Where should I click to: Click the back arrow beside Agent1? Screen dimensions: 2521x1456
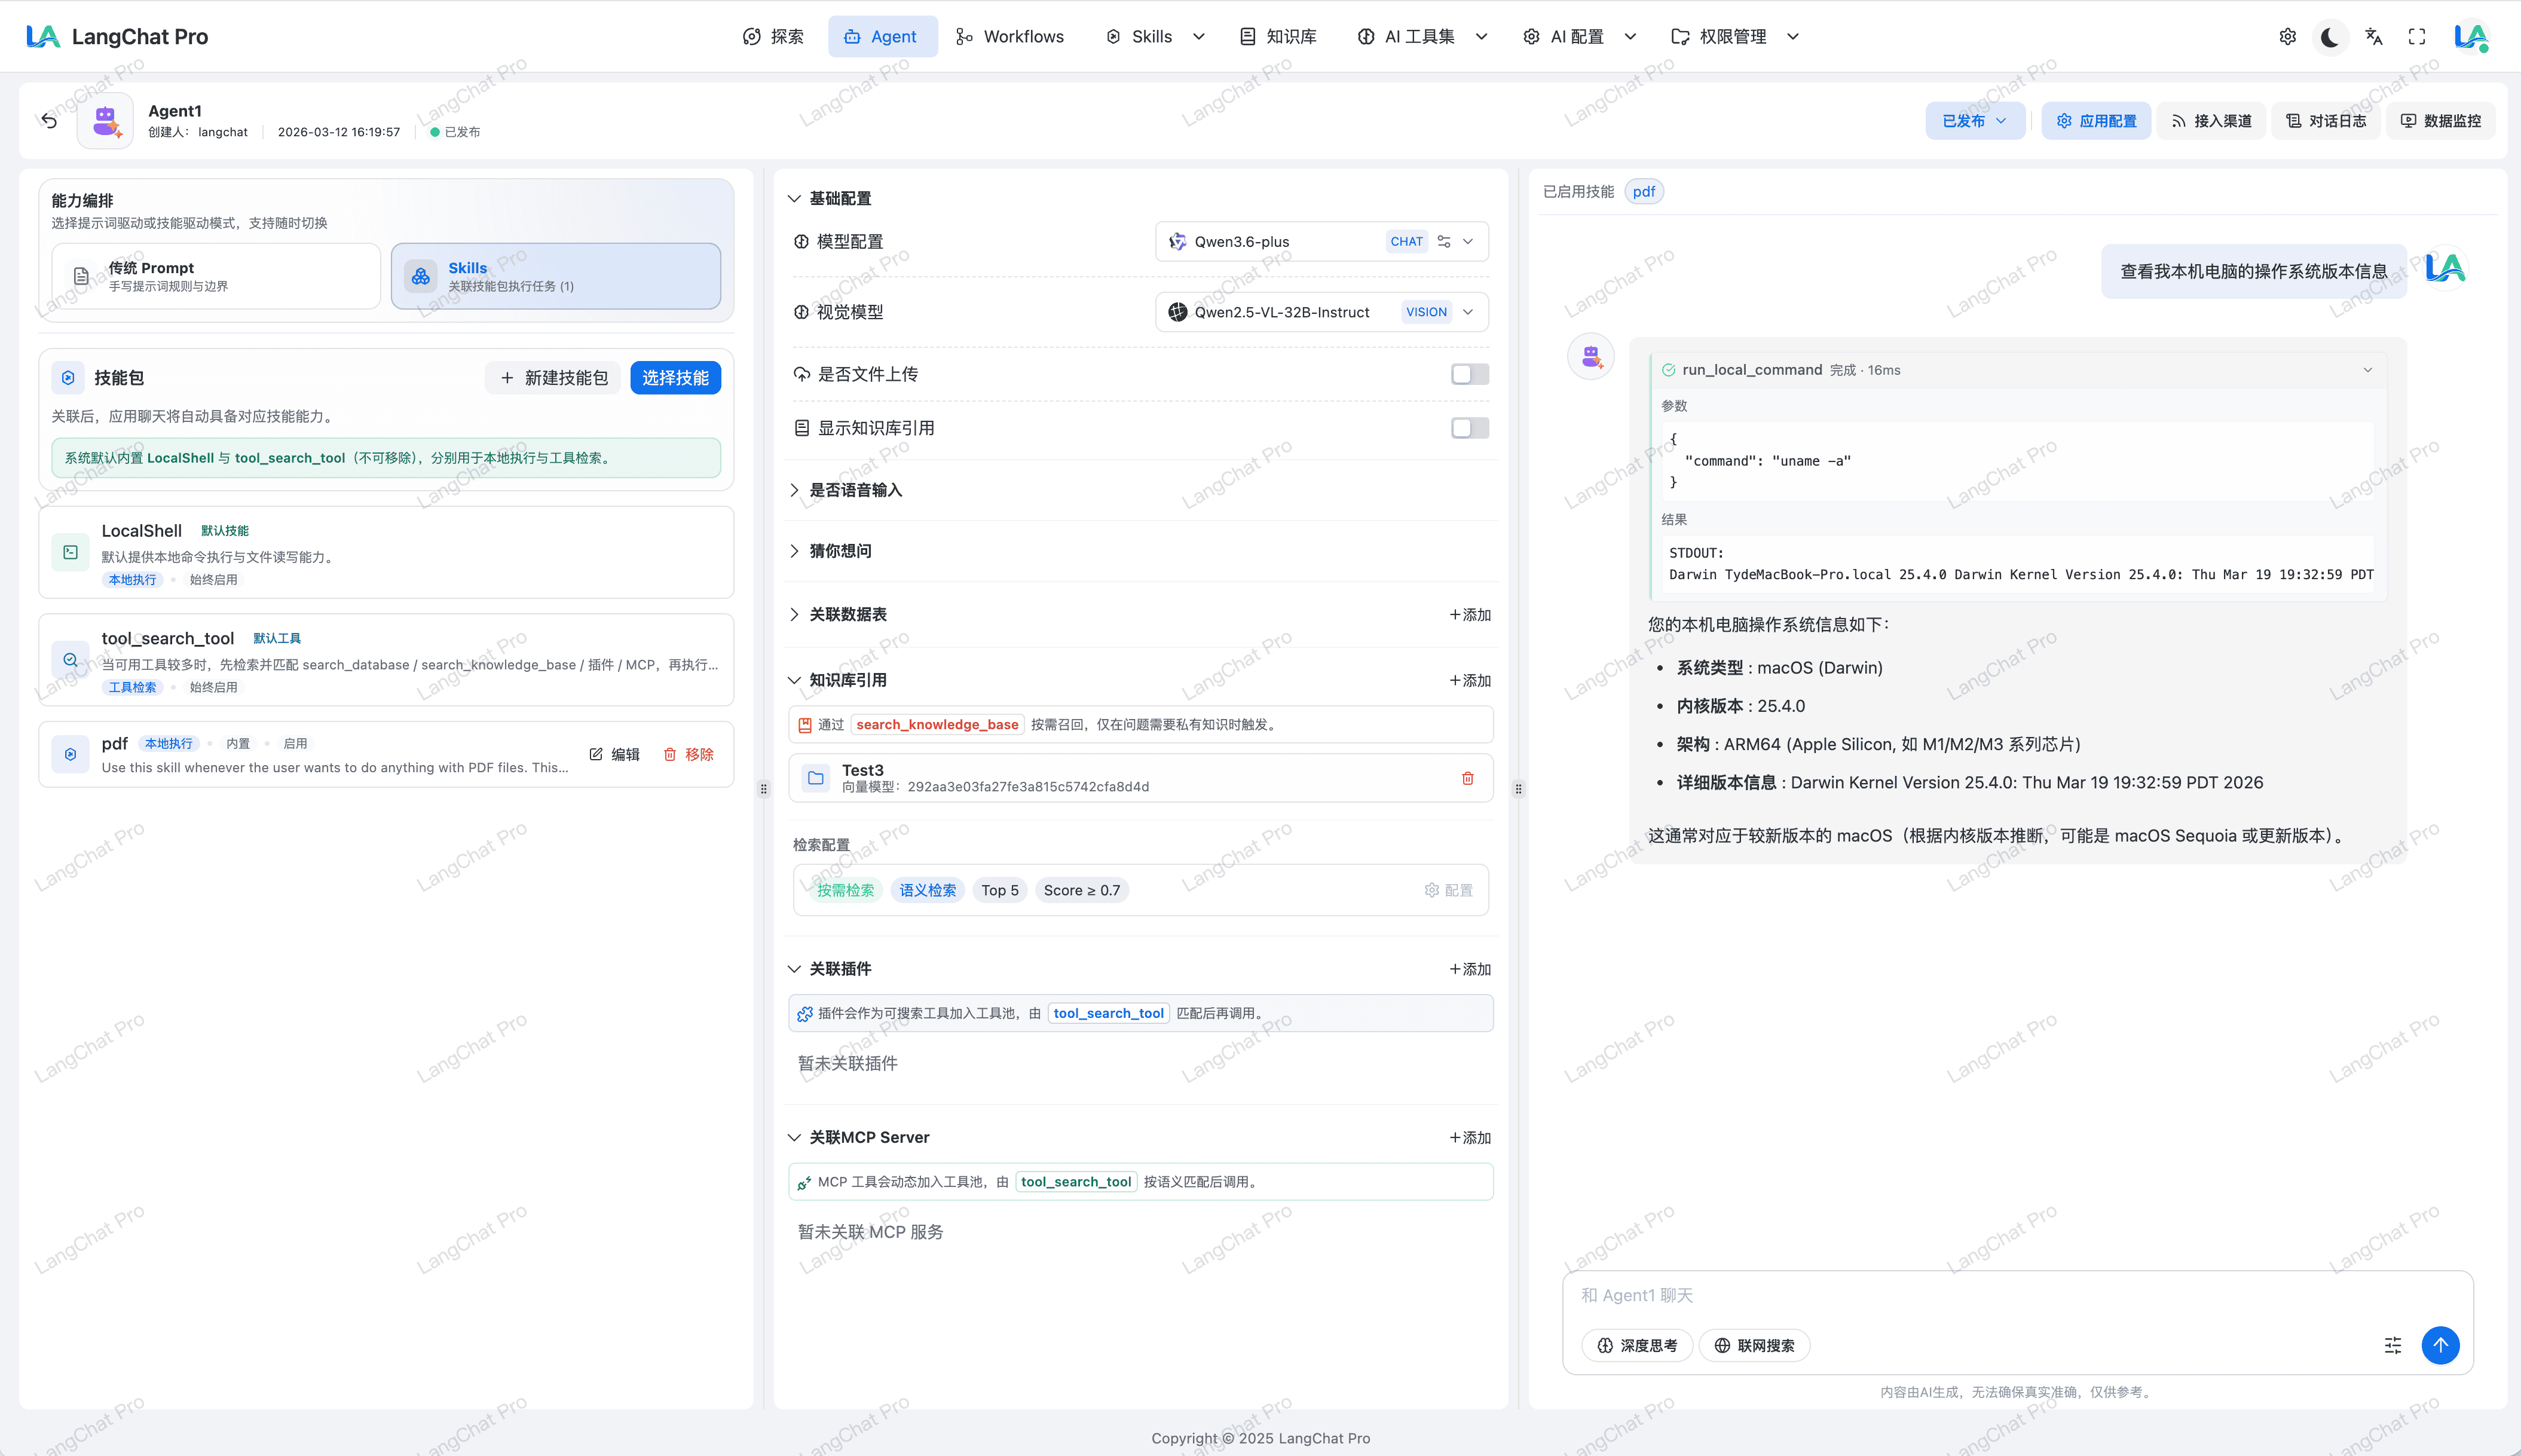pyautogui.click(x=49, y=121)
